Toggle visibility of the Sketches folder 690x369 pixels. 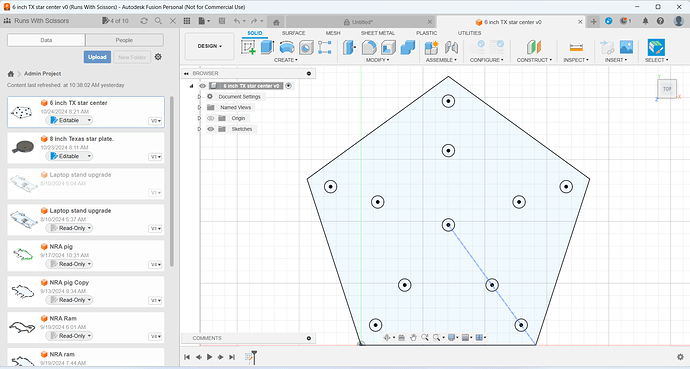[211, 129]
